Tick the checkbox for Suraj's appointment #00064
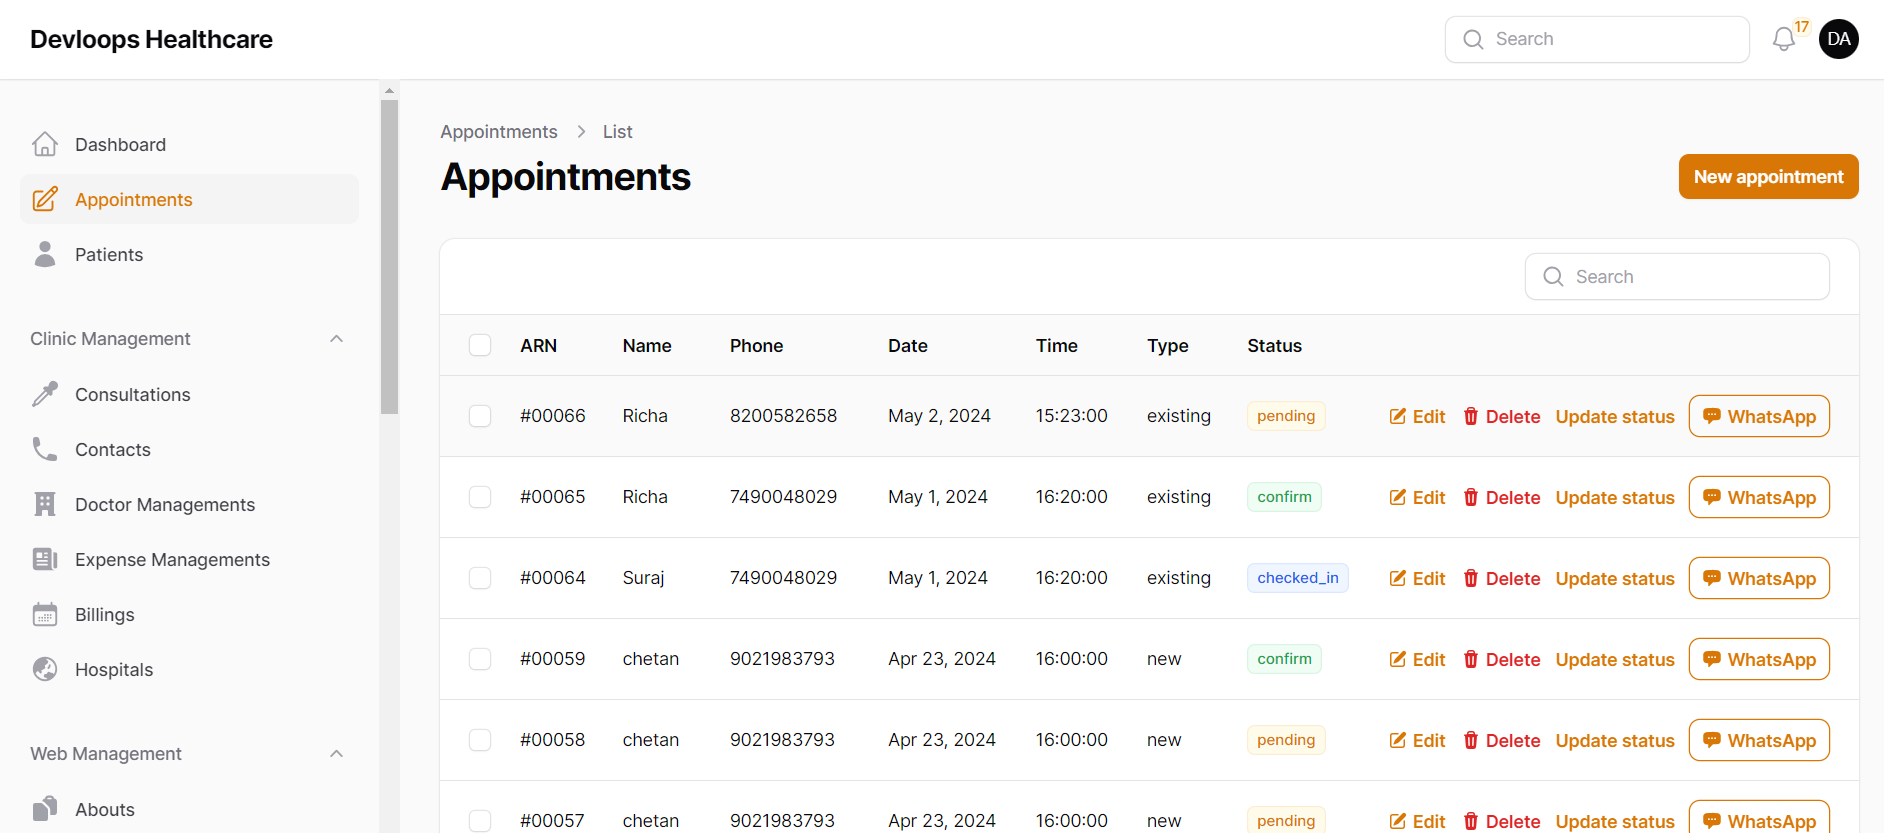The height and width of the screenshot is (833, 1884). 480,578
